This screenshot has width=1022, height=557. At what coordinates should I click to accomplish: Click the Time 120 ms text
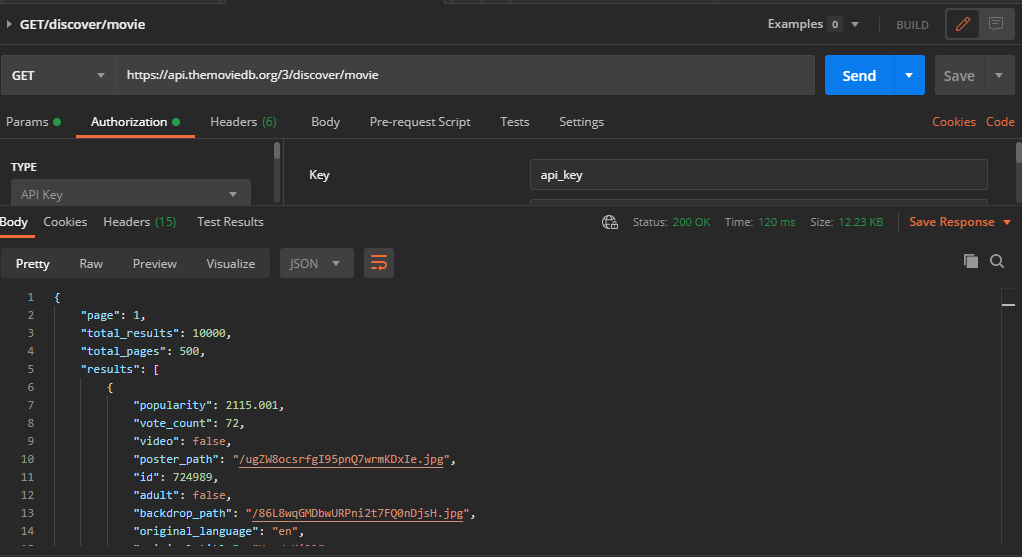pos(760,222)
